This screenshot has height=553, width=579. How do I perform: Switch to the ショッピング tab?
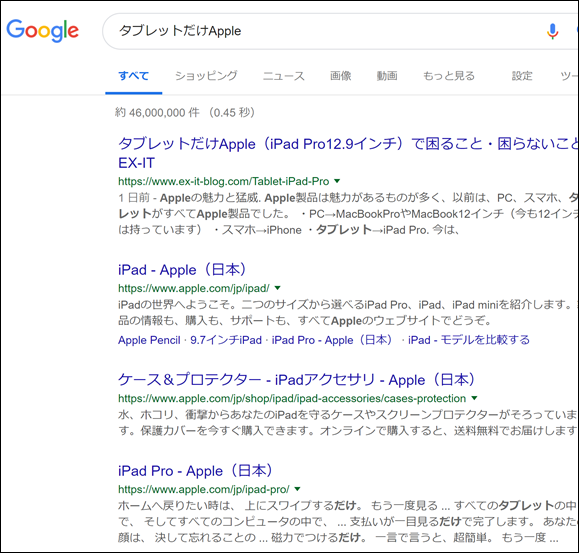pos(206,76)
